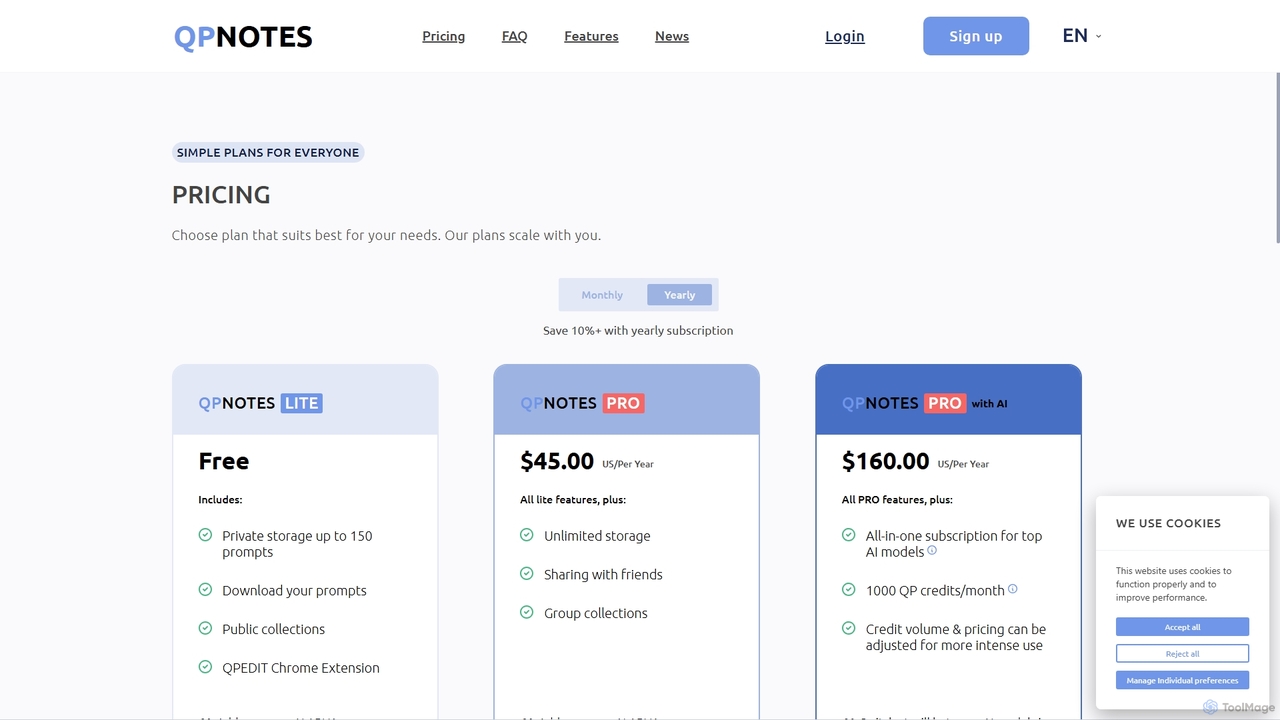Click checkmark icon beside Download your prompts

point(205,590)
